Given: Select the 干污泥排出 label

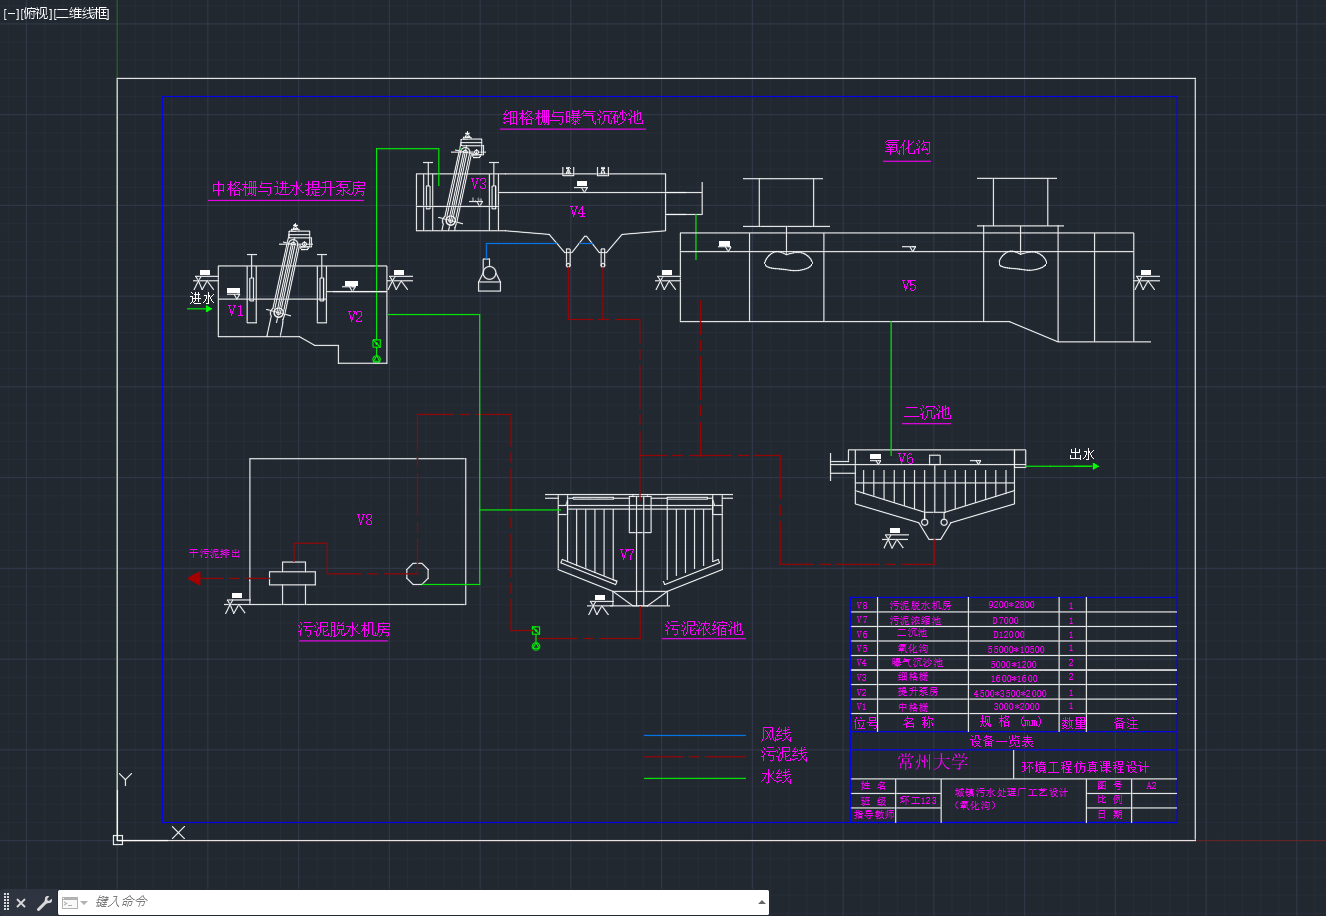Looking at the screenshot, I should [215, 553].
